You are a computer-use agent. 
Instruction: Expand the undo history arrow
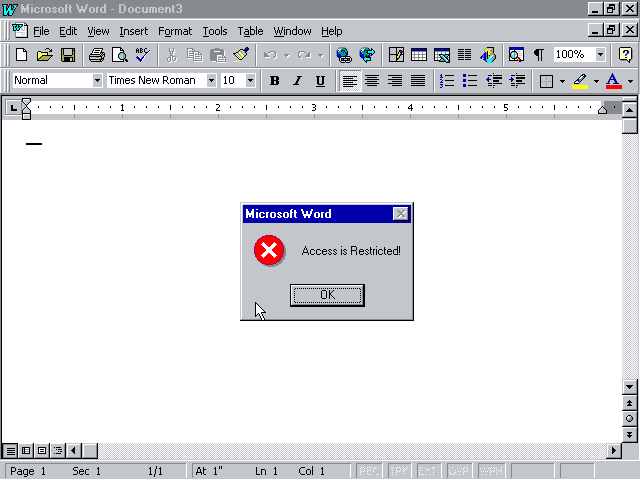(x=287, y=55)
